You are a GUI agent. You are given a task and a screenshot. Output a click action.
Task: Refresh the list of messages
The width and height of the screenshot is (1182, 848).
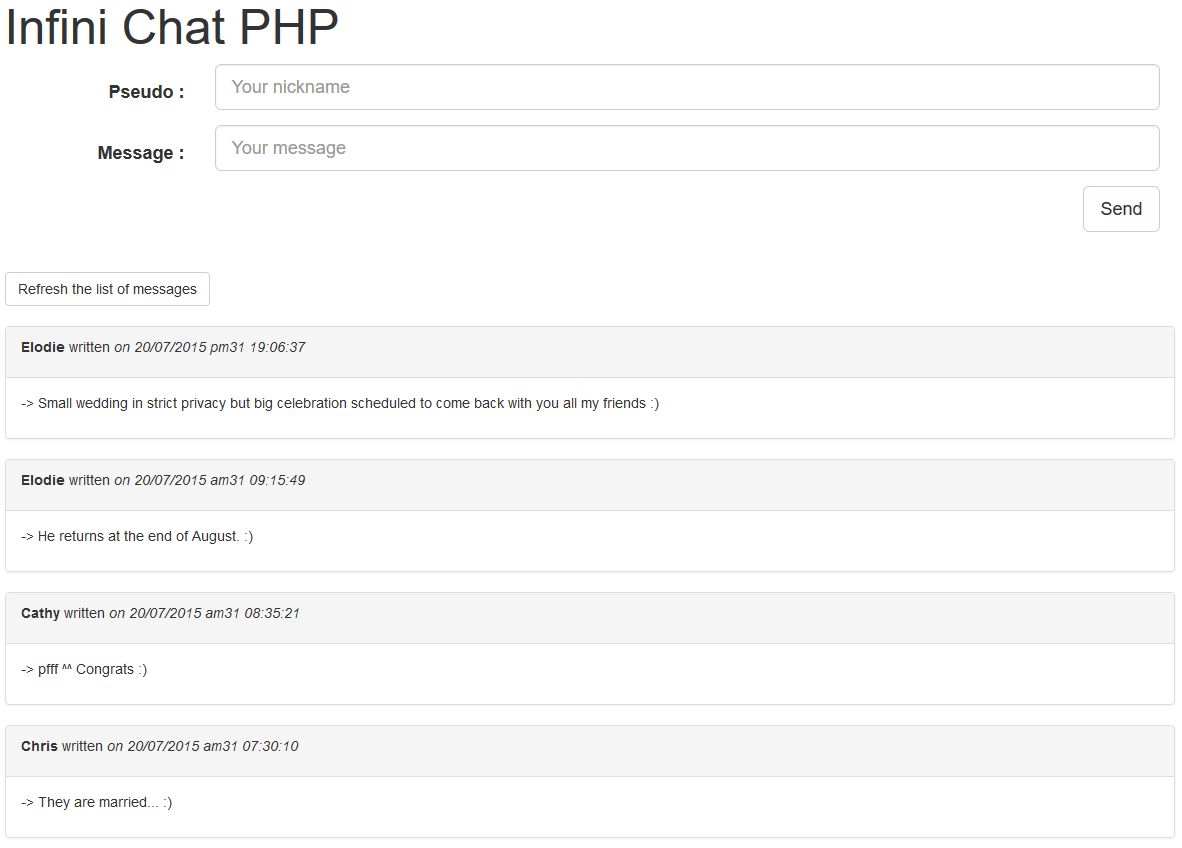(107, 289)
